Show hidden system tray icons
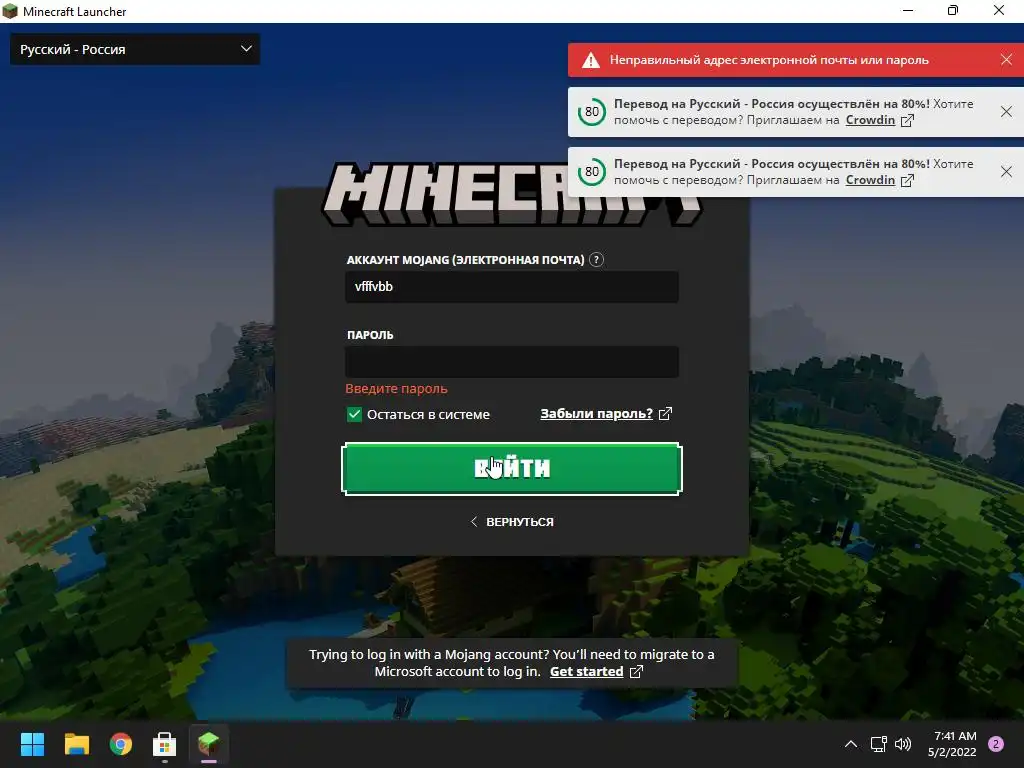 click(x=850, y=744)
